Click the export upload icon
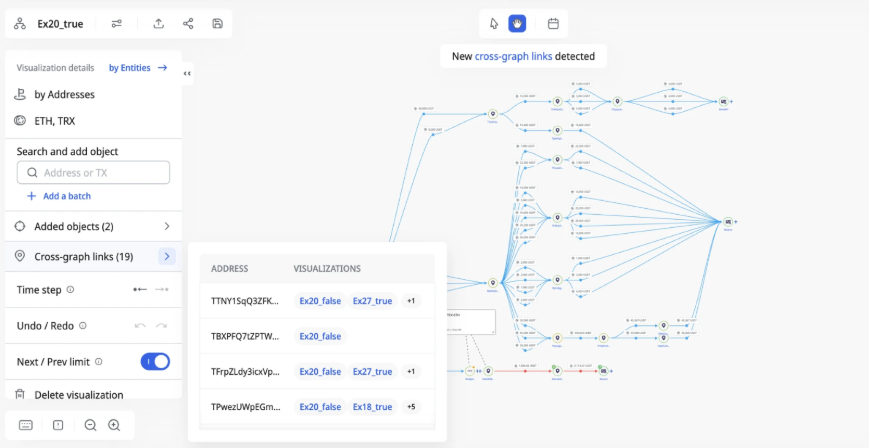This screenshot has height=448, width=870. point(159,24)
